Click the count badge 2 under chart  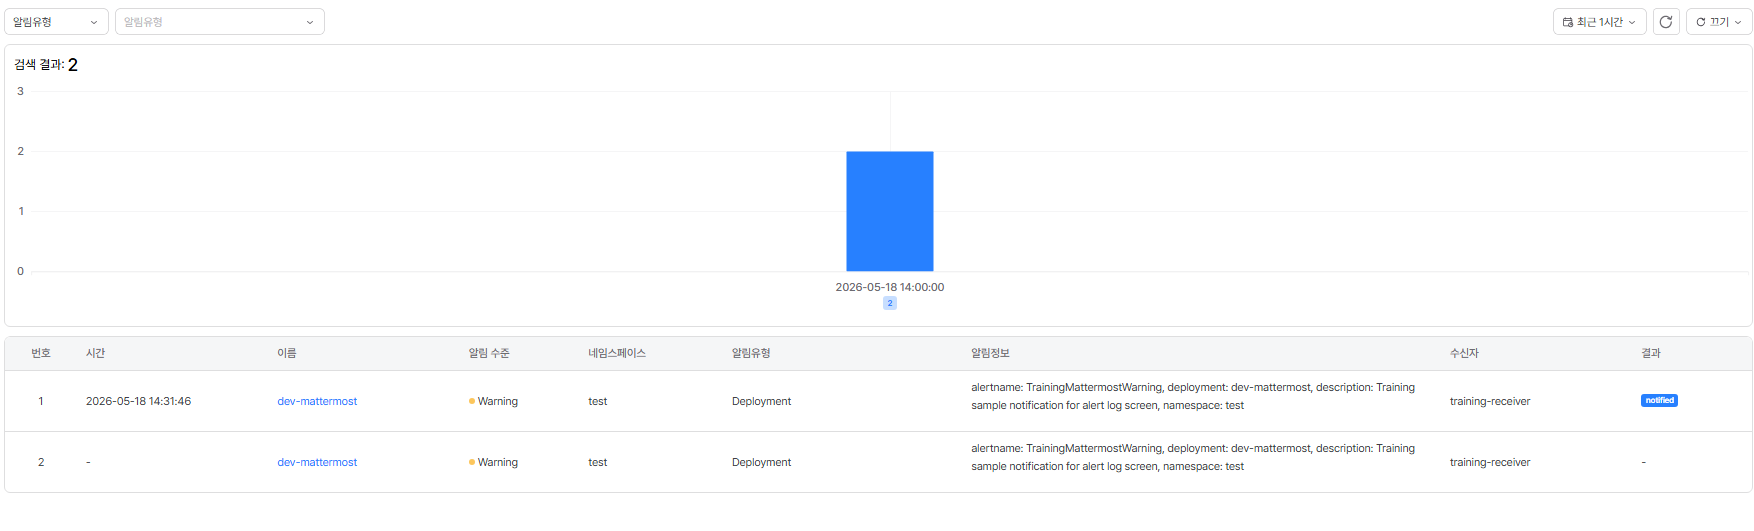(x=890, y=303)
